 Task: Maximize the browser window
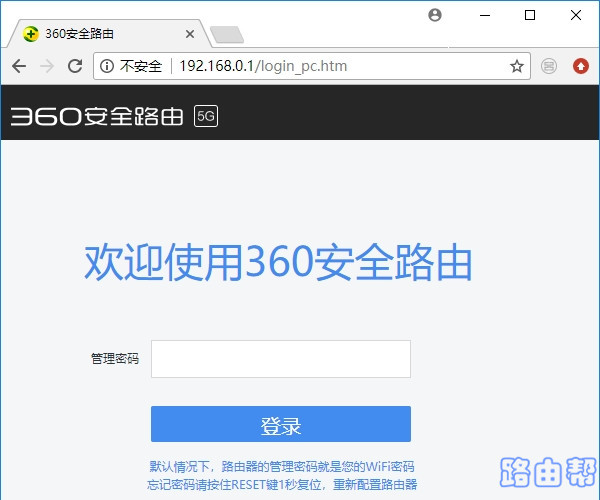tap(530, 15)
